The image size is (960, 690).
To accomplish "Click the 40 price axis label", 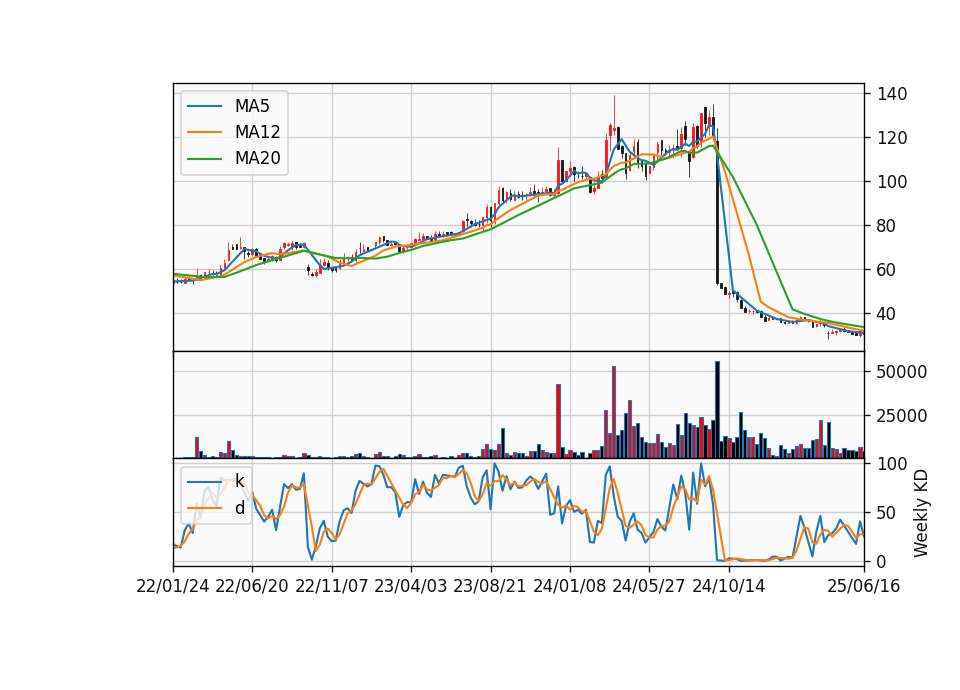I will pyautogui.click(x=887, y=313).
